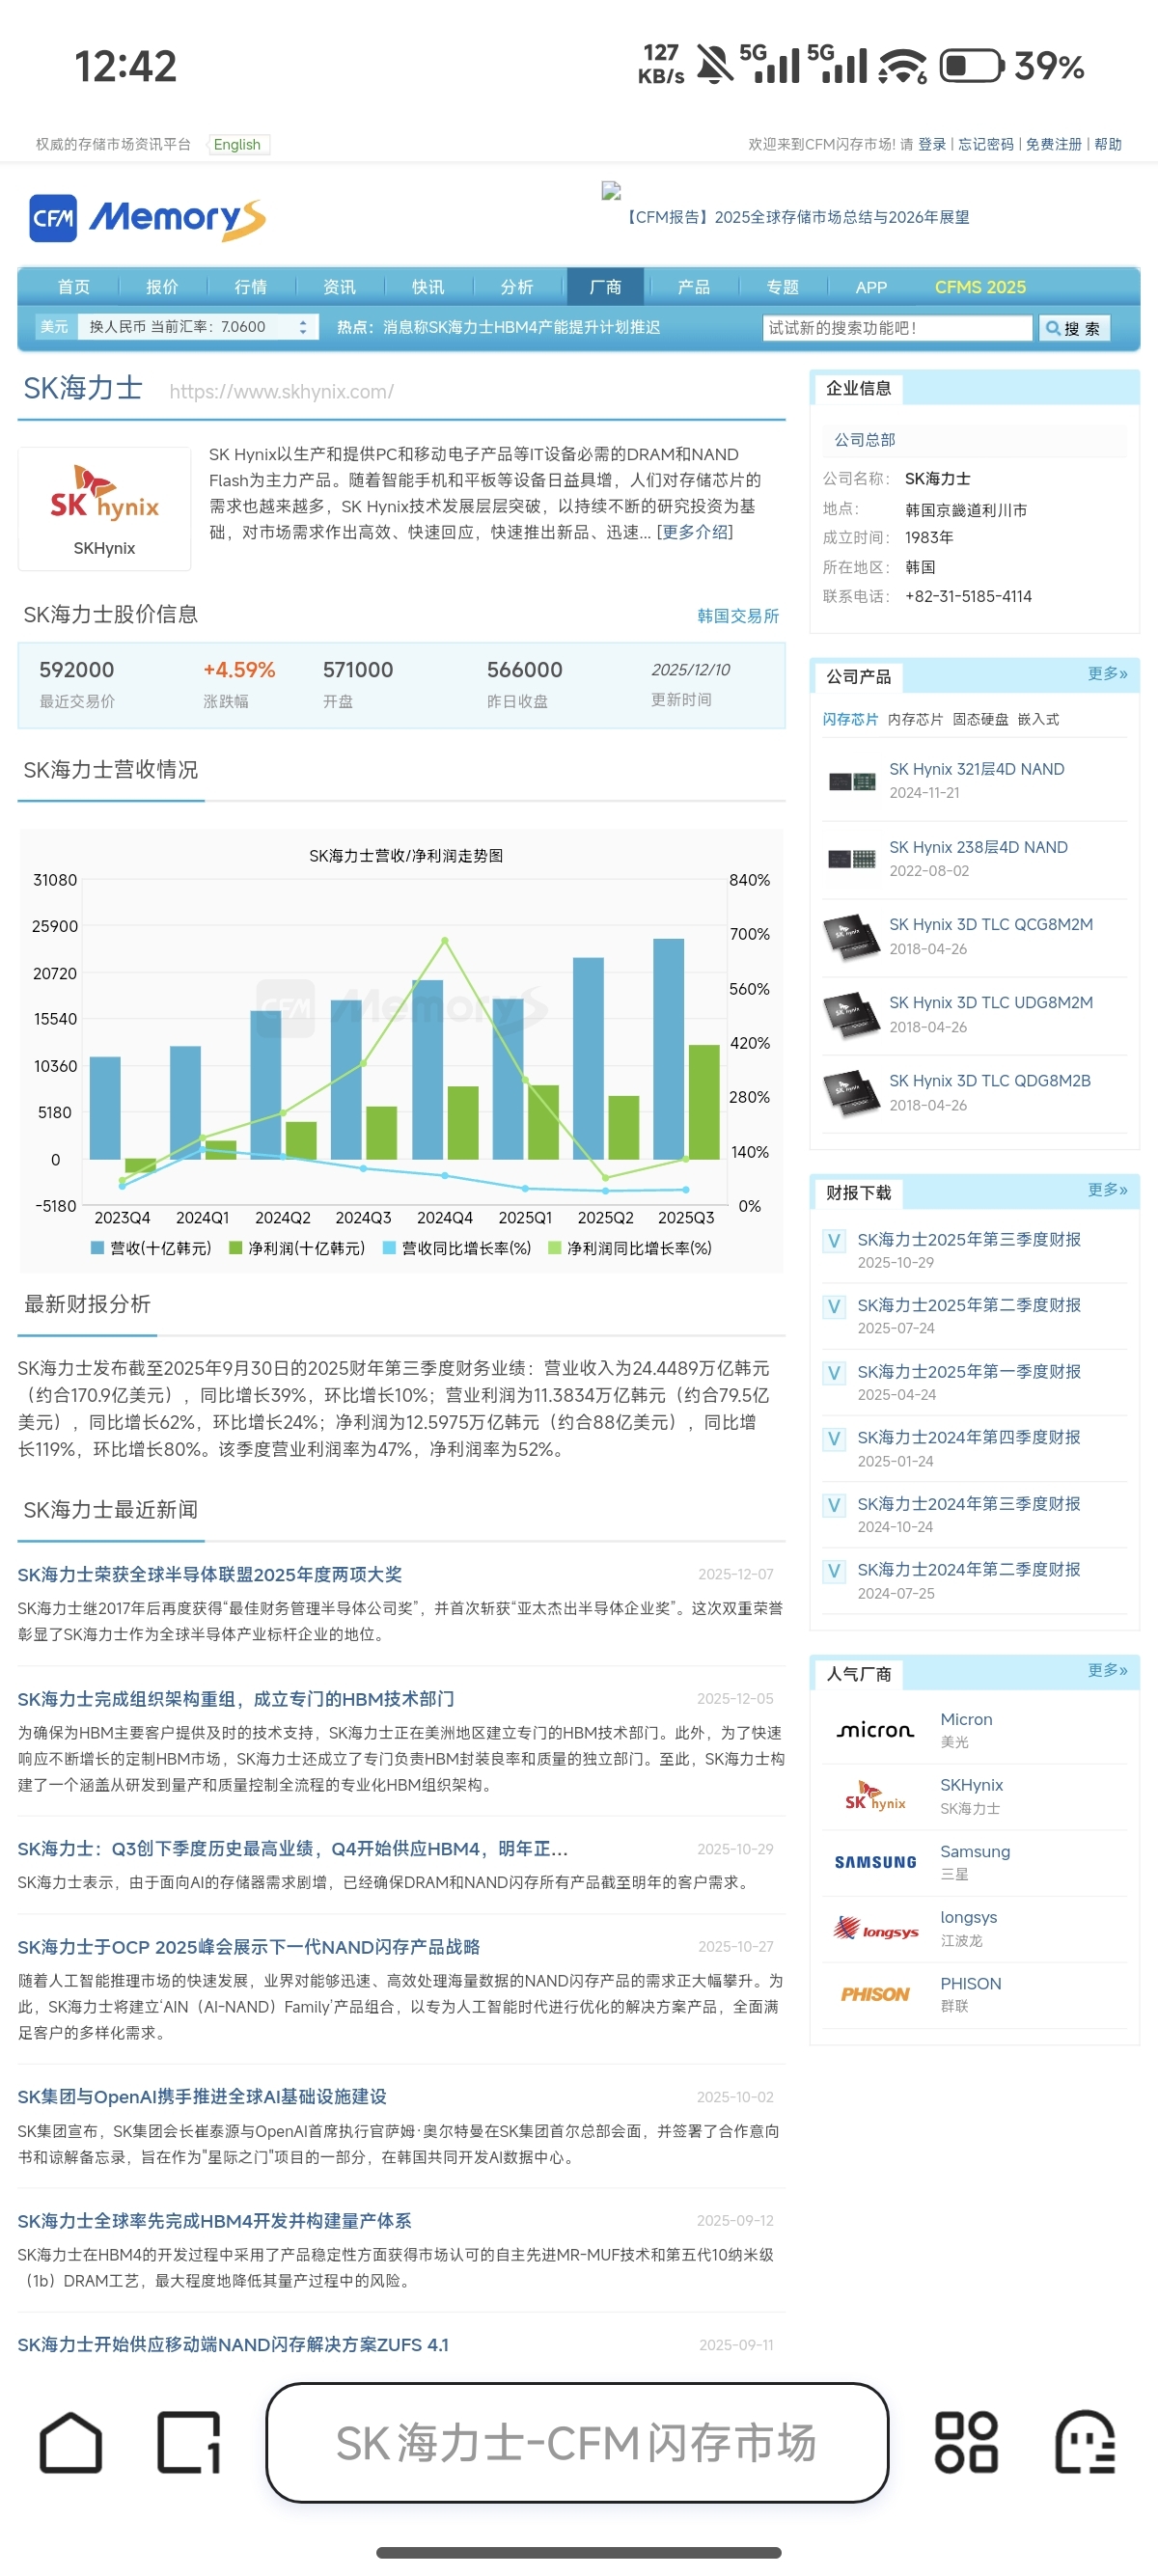Open QCG8M2M chip product image
This screenshot has width=1158, height=2576.
pyautogui.click(x=851, y=937)
